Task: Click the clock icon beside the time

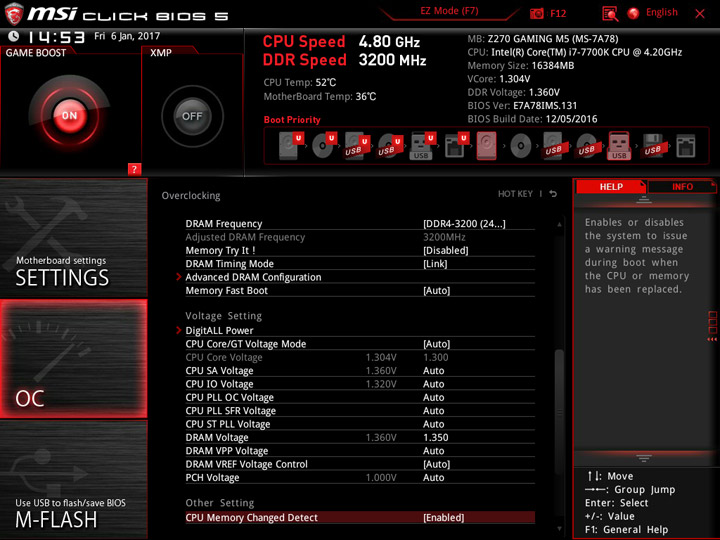Action: (x=14, y=36)
